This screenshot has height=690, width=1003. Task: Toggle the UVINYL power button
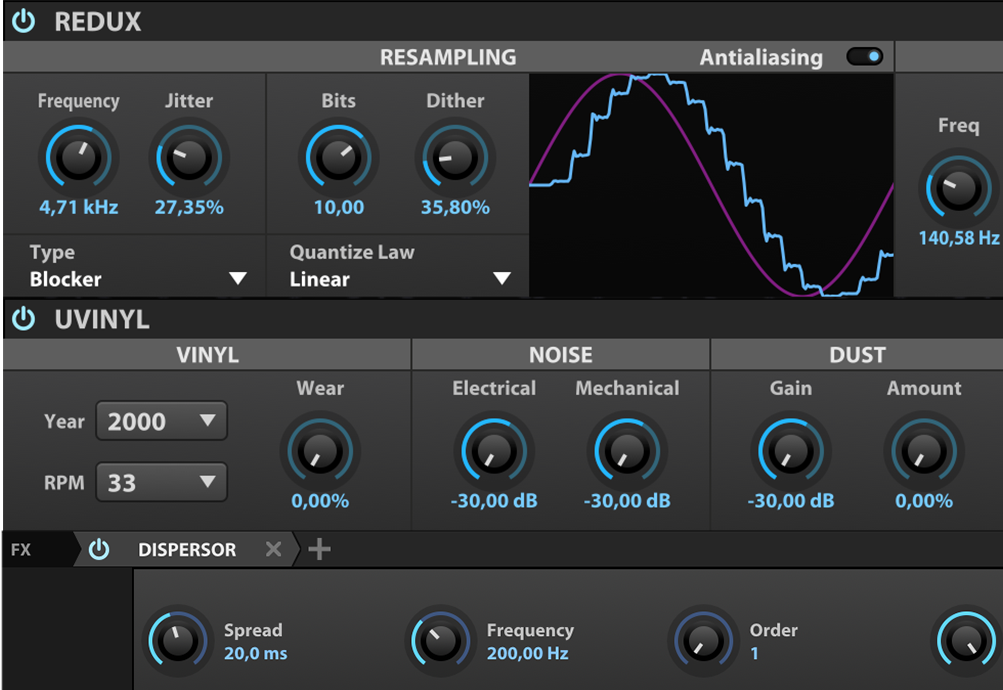(x=24, y=318)
